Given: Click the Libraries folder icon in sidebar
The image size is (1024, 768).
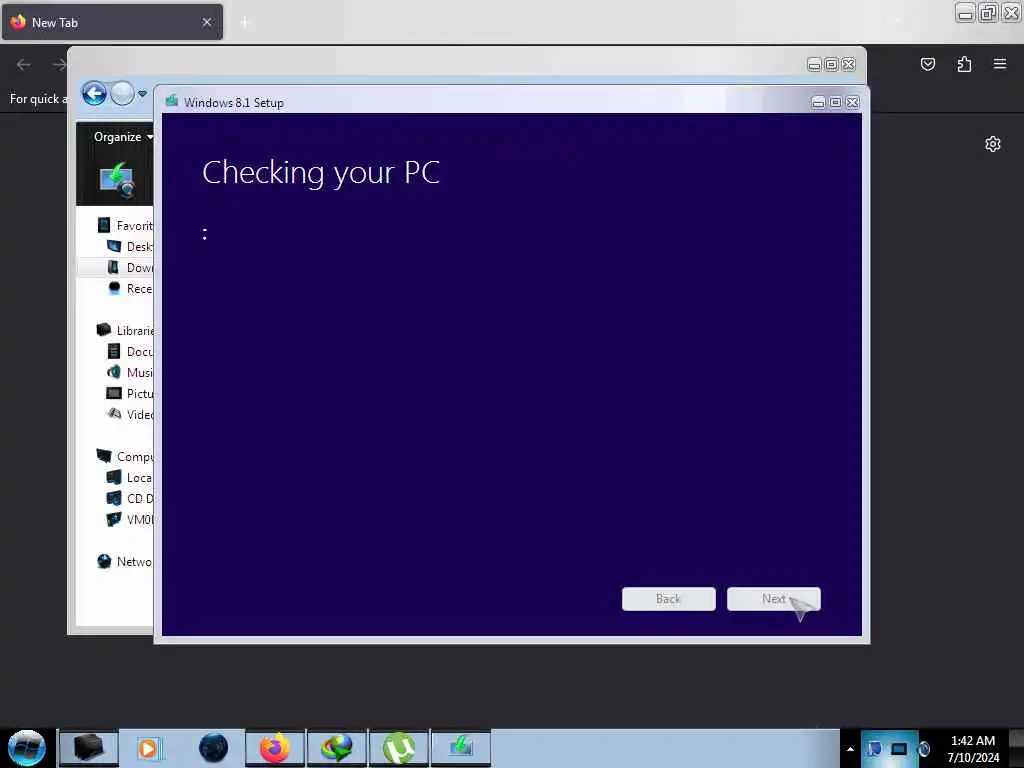Looking at the screenshot, I should 104,329.
